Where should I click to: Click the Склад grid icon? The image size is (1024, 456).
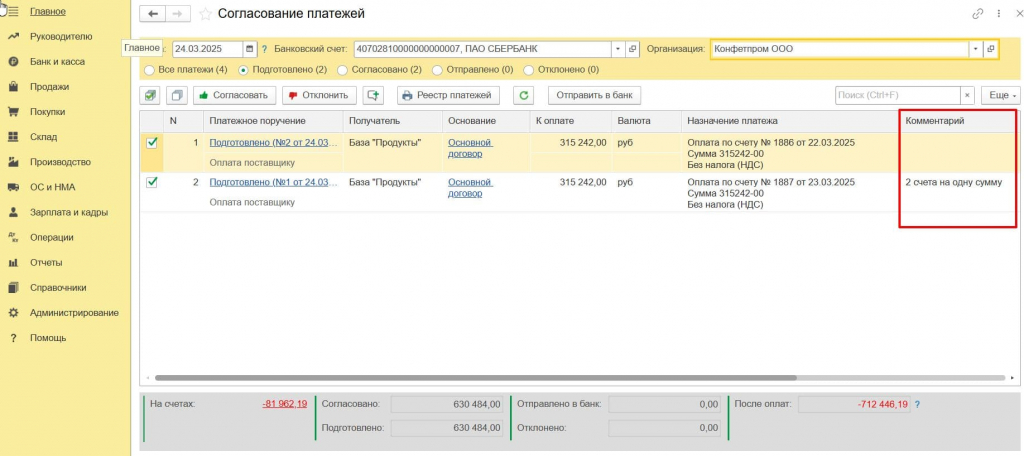[12, 137]
